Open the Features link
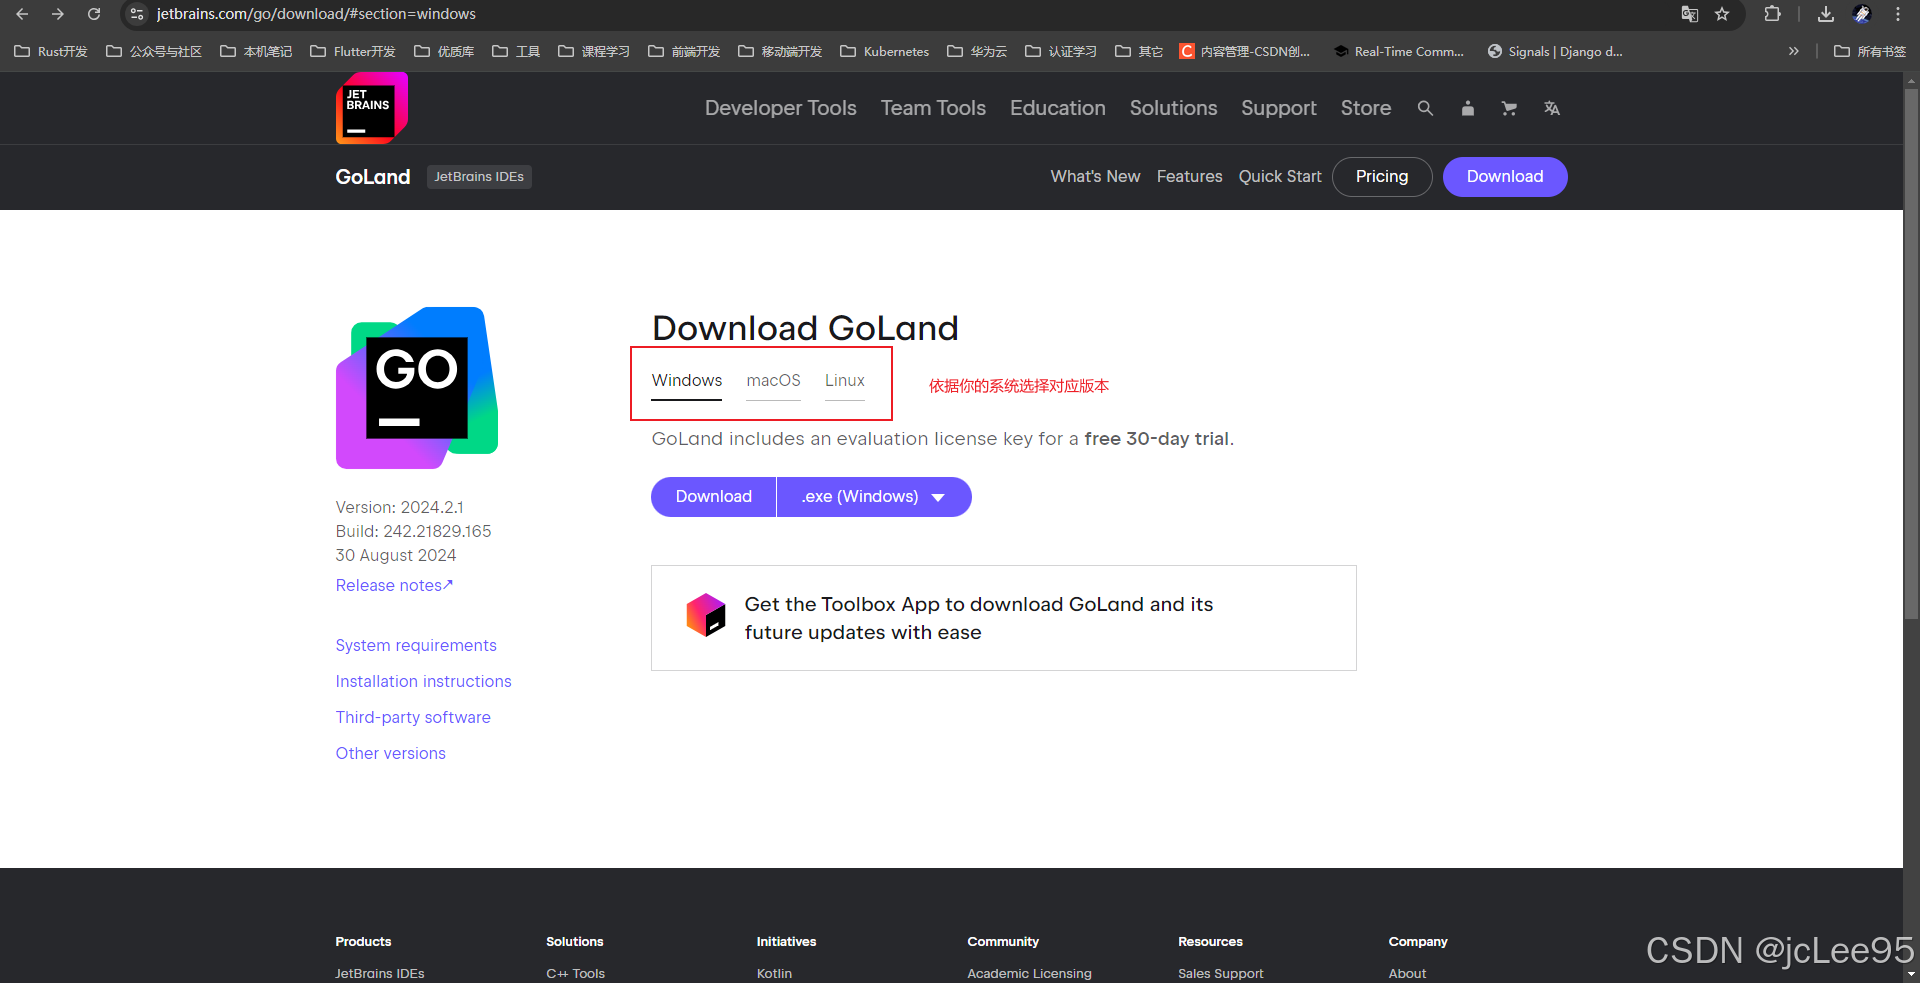This screenshot has width=1920, height=983. [1190, 177]
